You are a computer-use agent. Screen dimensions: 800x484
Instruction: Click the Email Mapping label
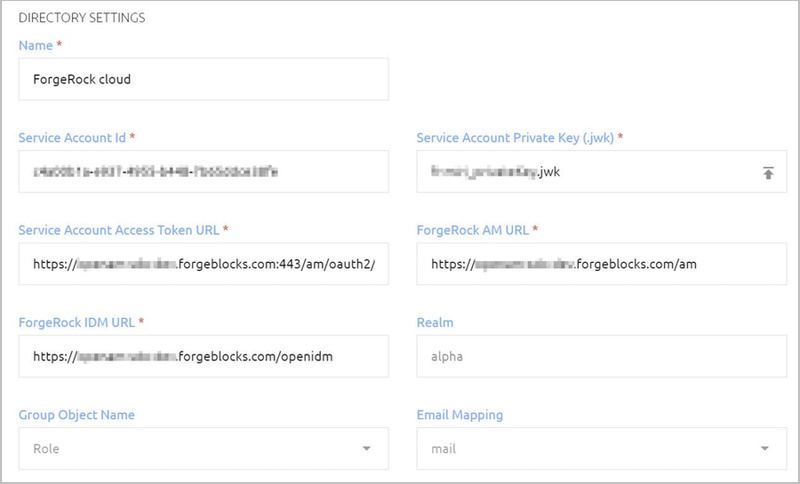pos(460,415)
